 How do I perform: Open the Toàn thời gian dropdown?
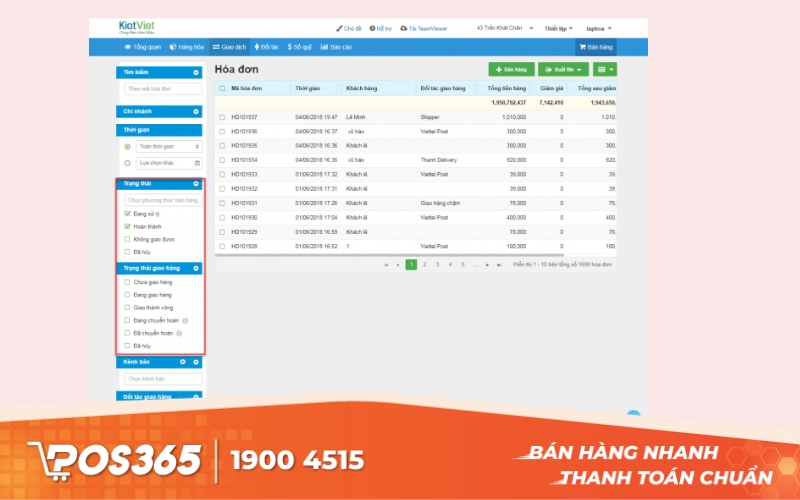tap(169, 146)
